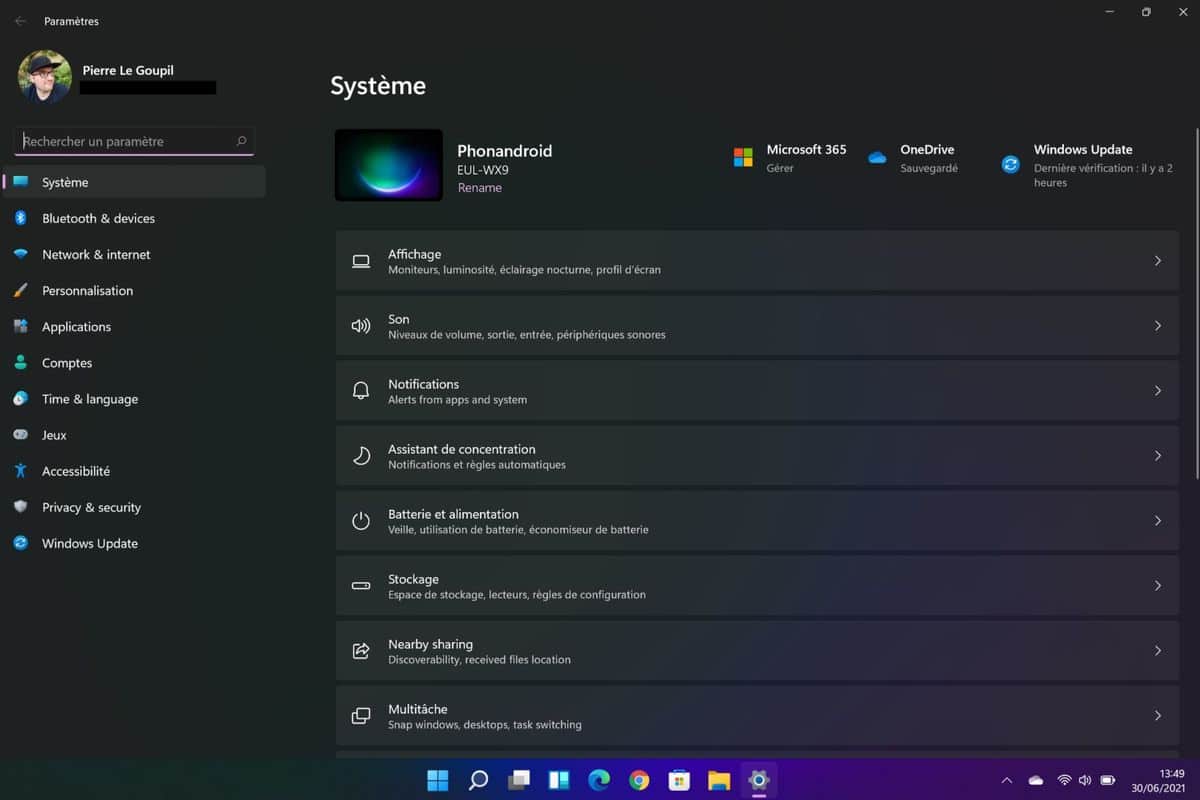Screen dimensions: 1200x800
Task: Click the shield icon for Privacy & security
Action: [x=20, y=507]
